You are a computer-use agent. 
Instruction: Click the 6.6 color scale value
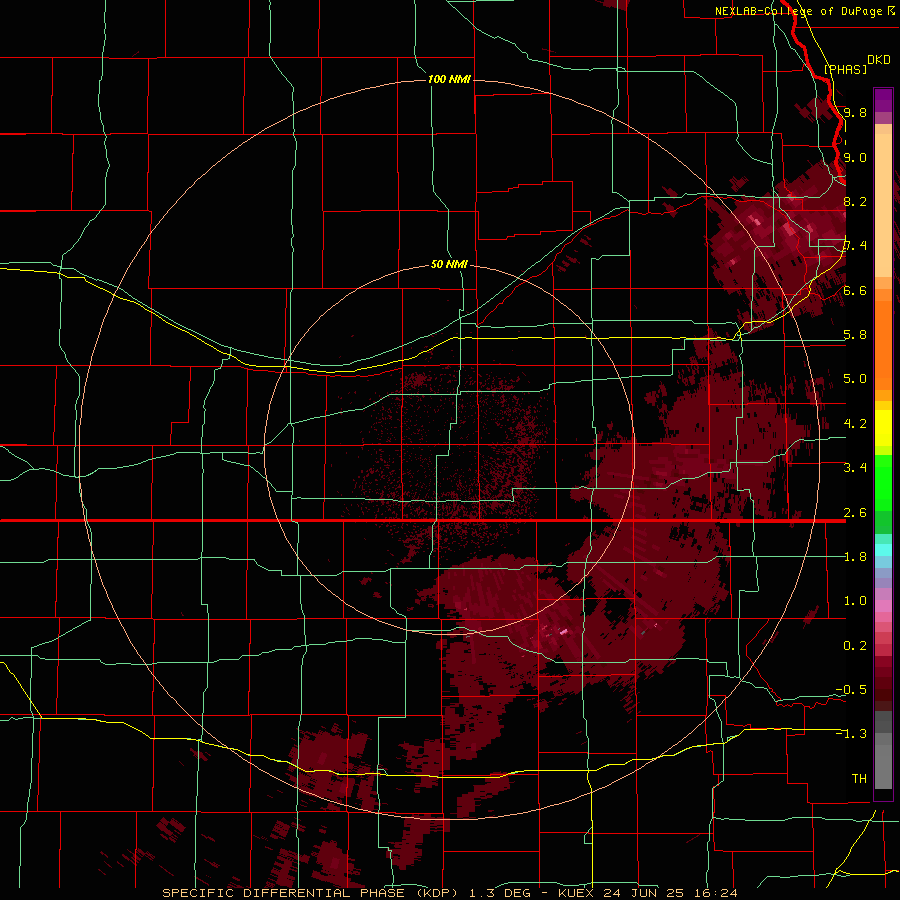click(855, 290)
